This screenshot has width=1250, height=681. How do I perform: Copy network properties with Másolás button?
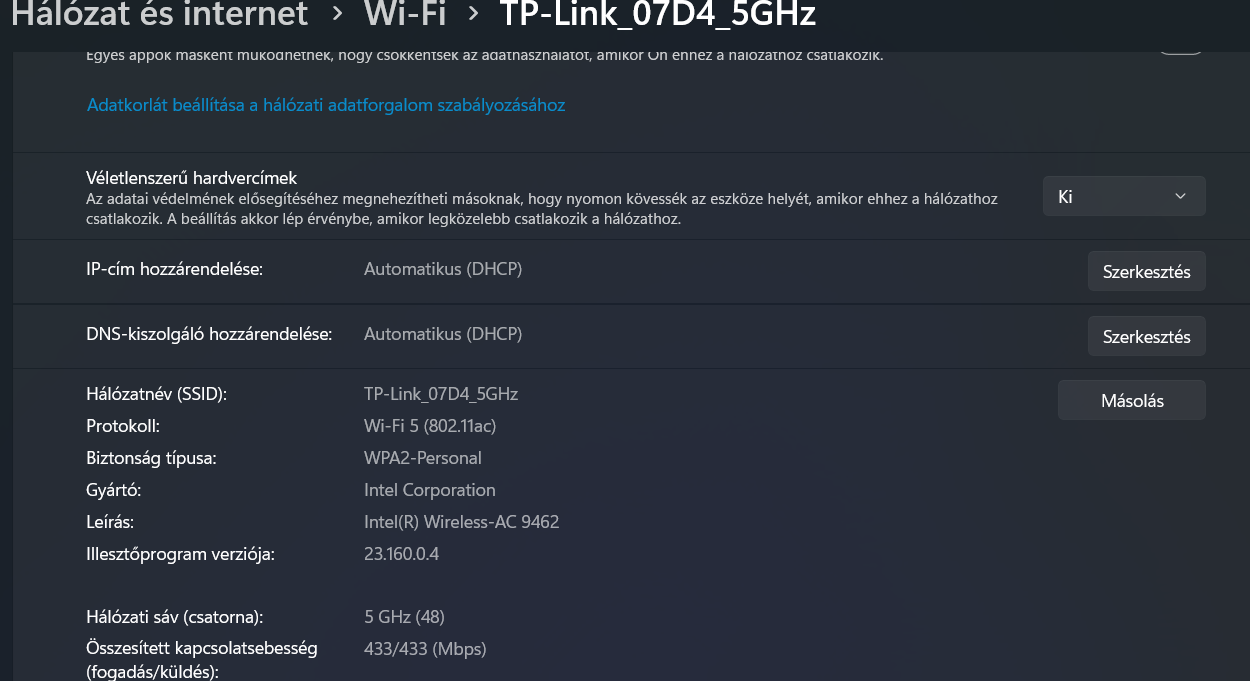1132,400
